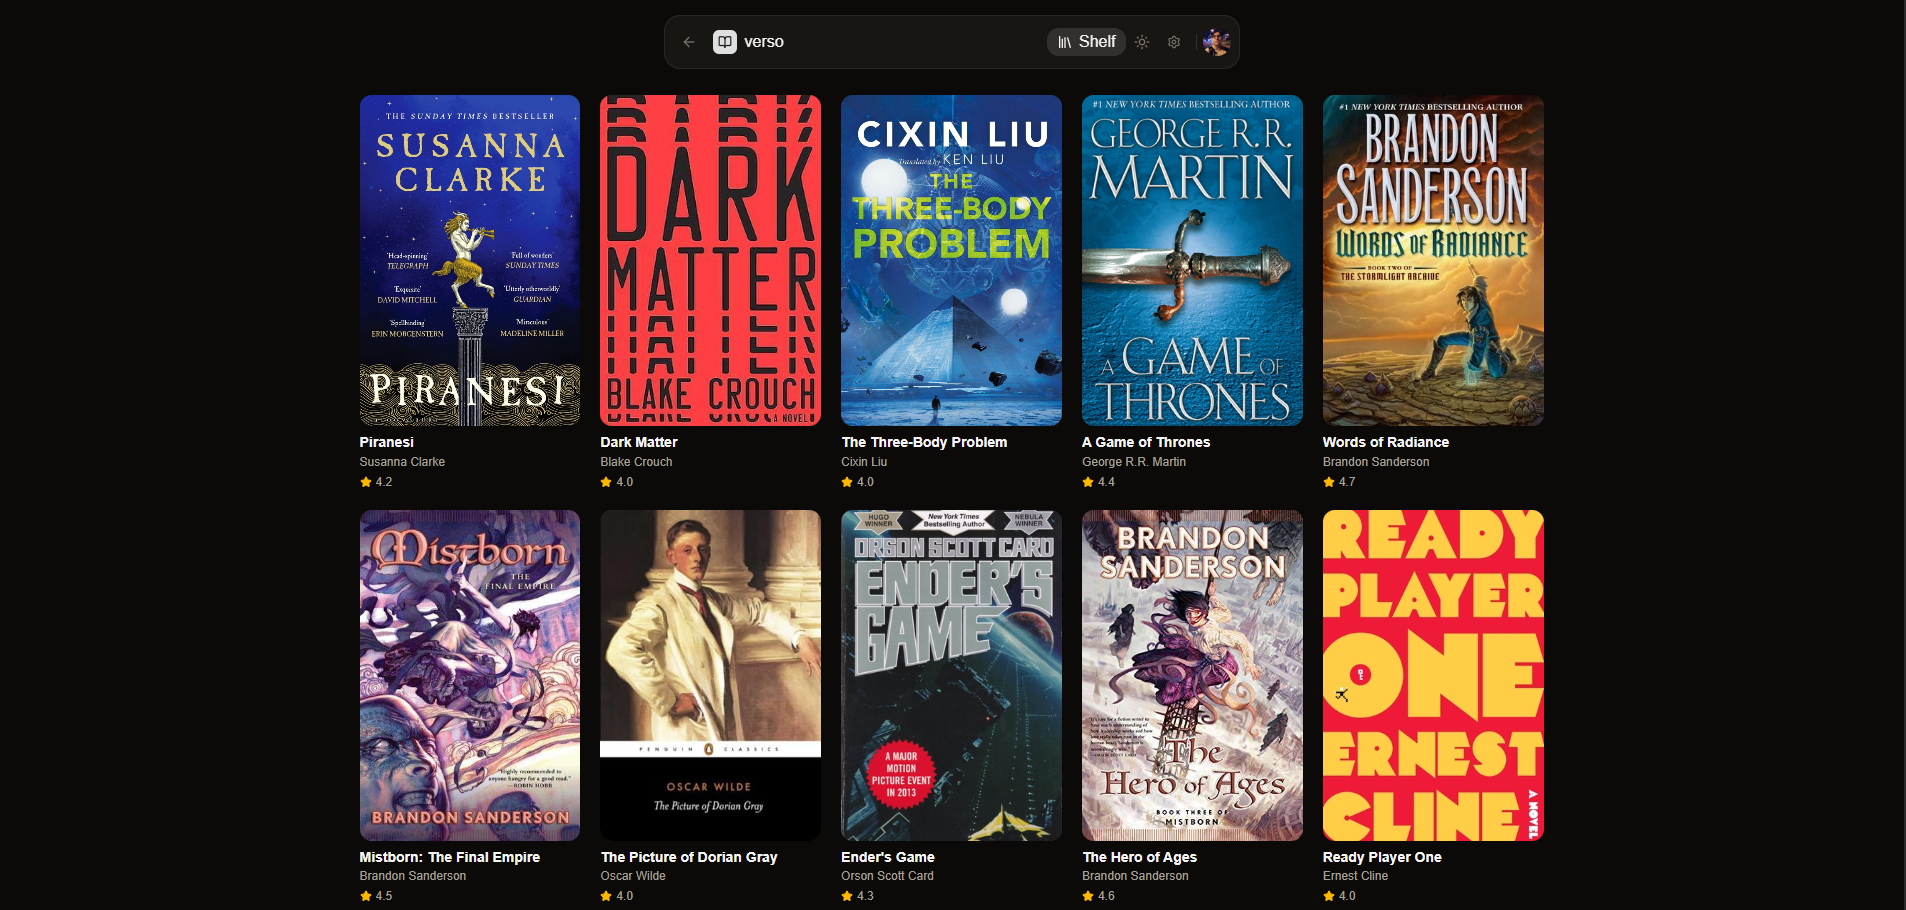Select the "A Game of Thrones" title text

point(1146,442)
